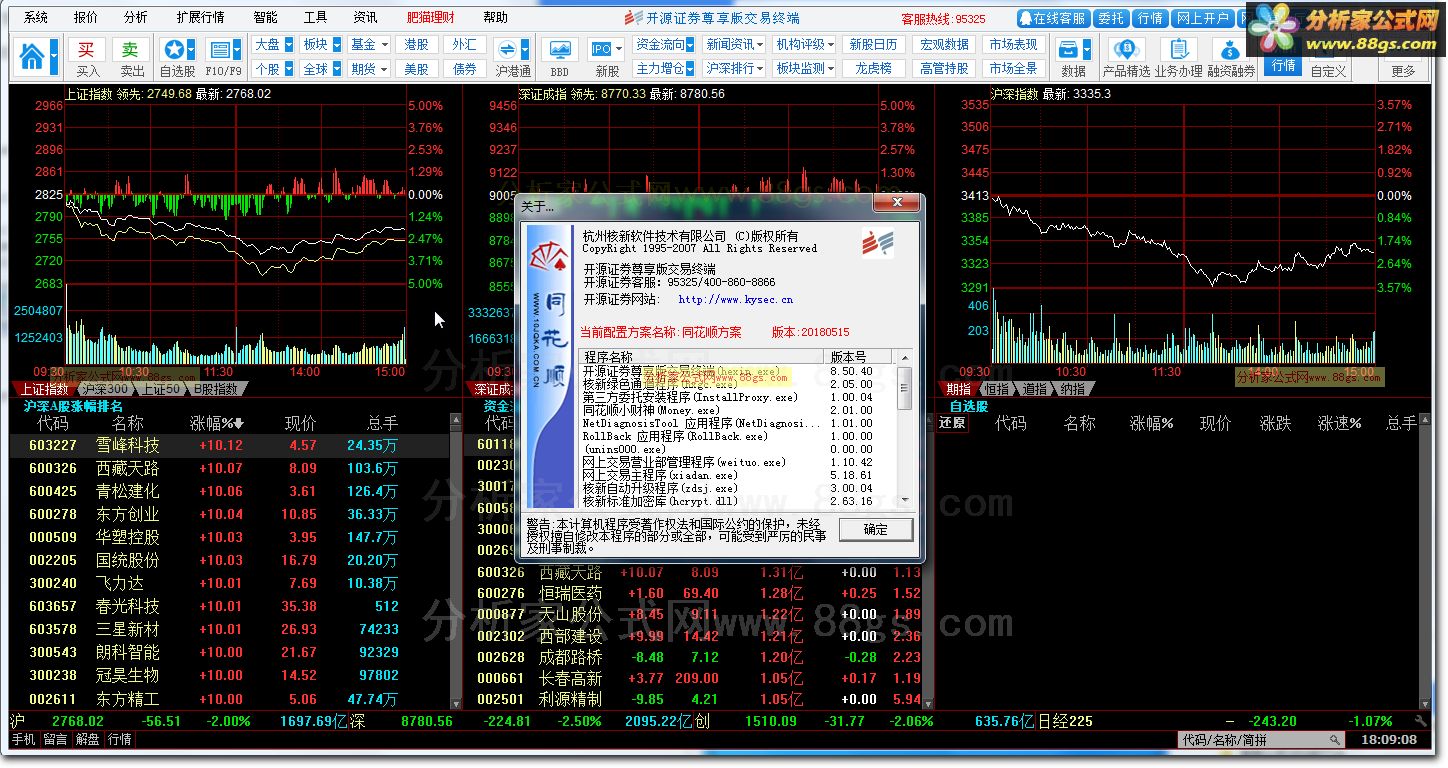The width and height of the screenshot is (1448, 768).
Task: Switch to the 上证50 index tab
Action: 160,389
